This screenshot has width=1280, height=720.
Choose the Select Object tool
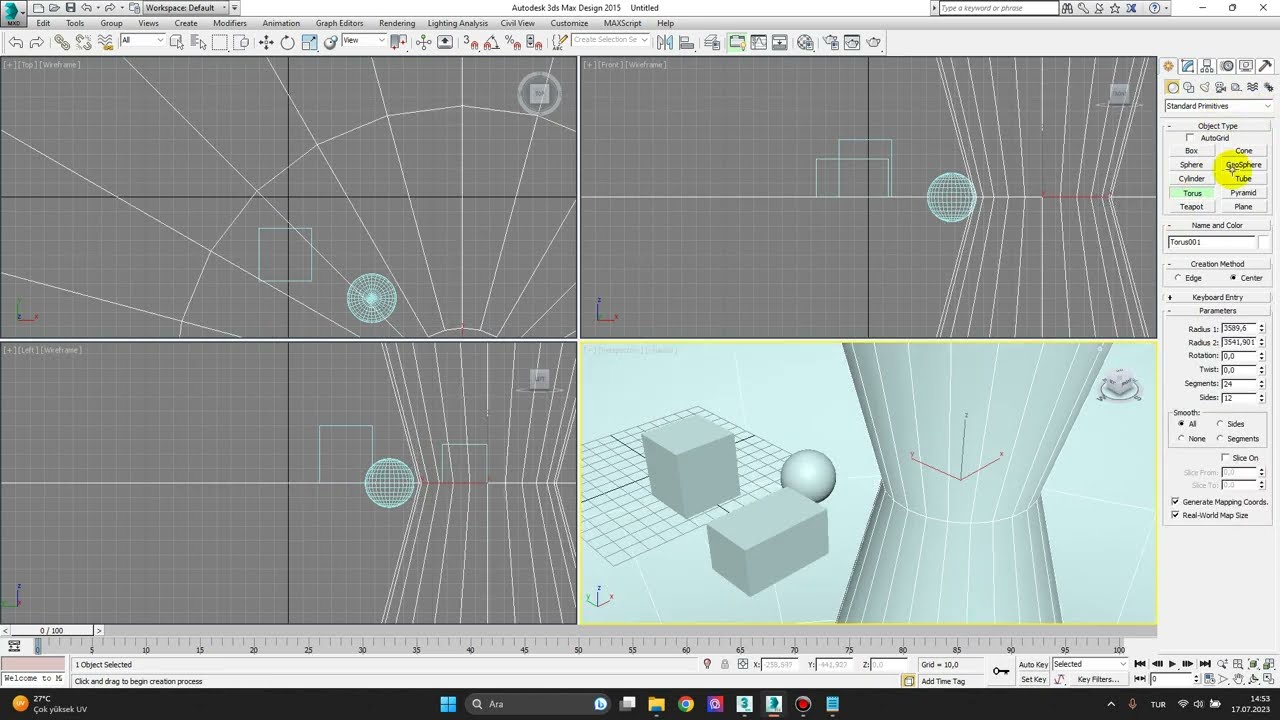177,42
